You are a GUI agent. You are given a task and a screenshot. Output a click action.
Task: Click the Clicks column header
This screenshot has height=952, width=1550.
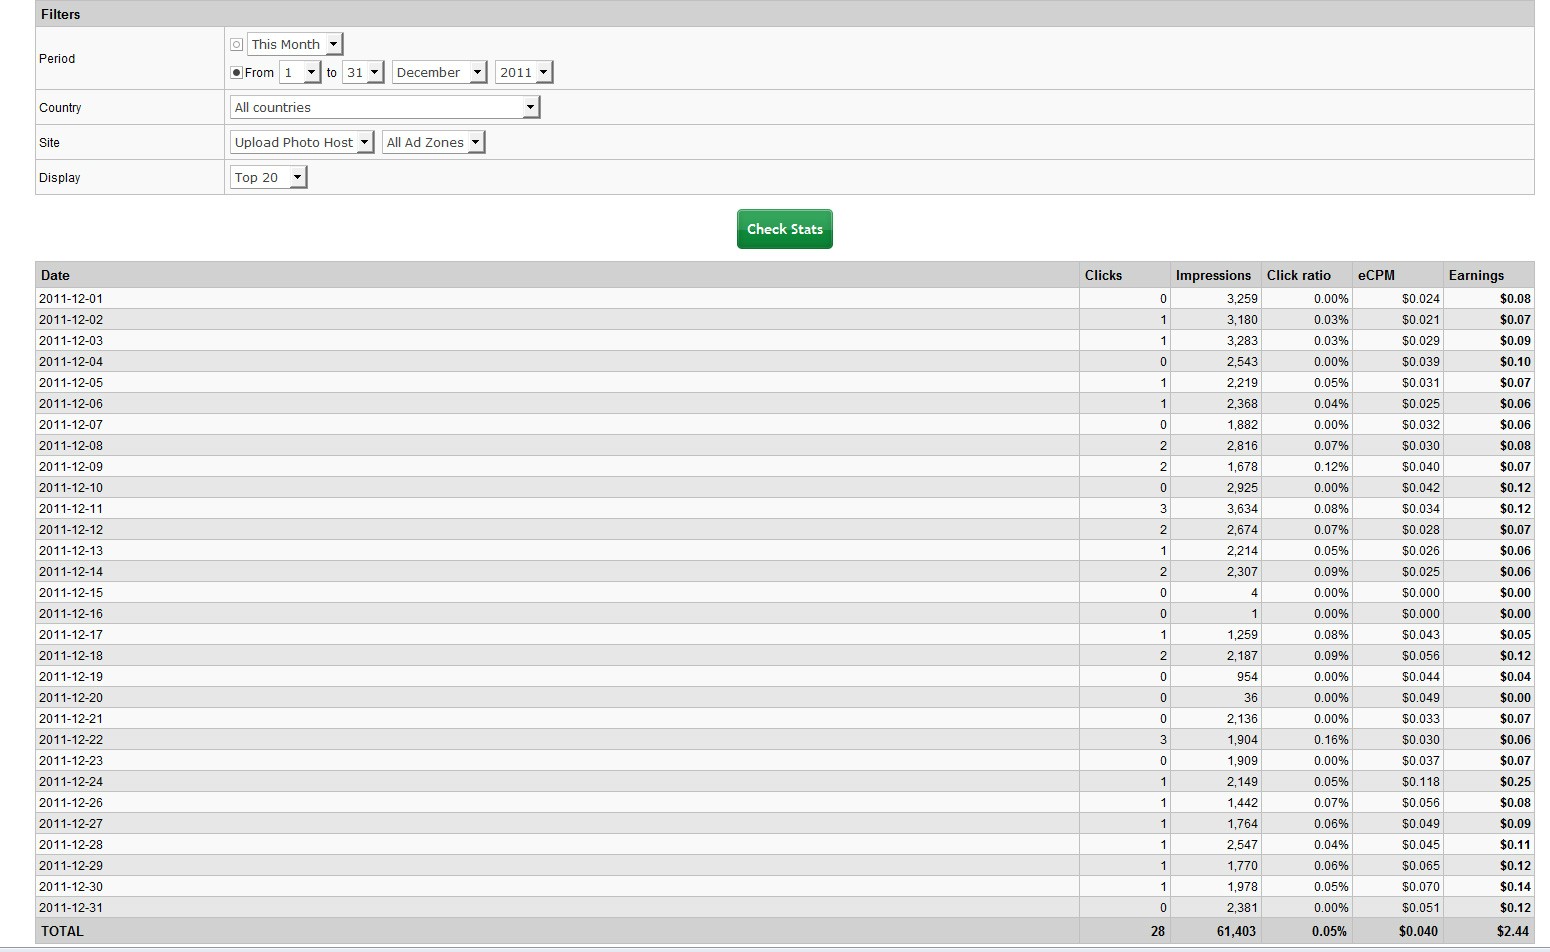click(x=1103, y=275)
